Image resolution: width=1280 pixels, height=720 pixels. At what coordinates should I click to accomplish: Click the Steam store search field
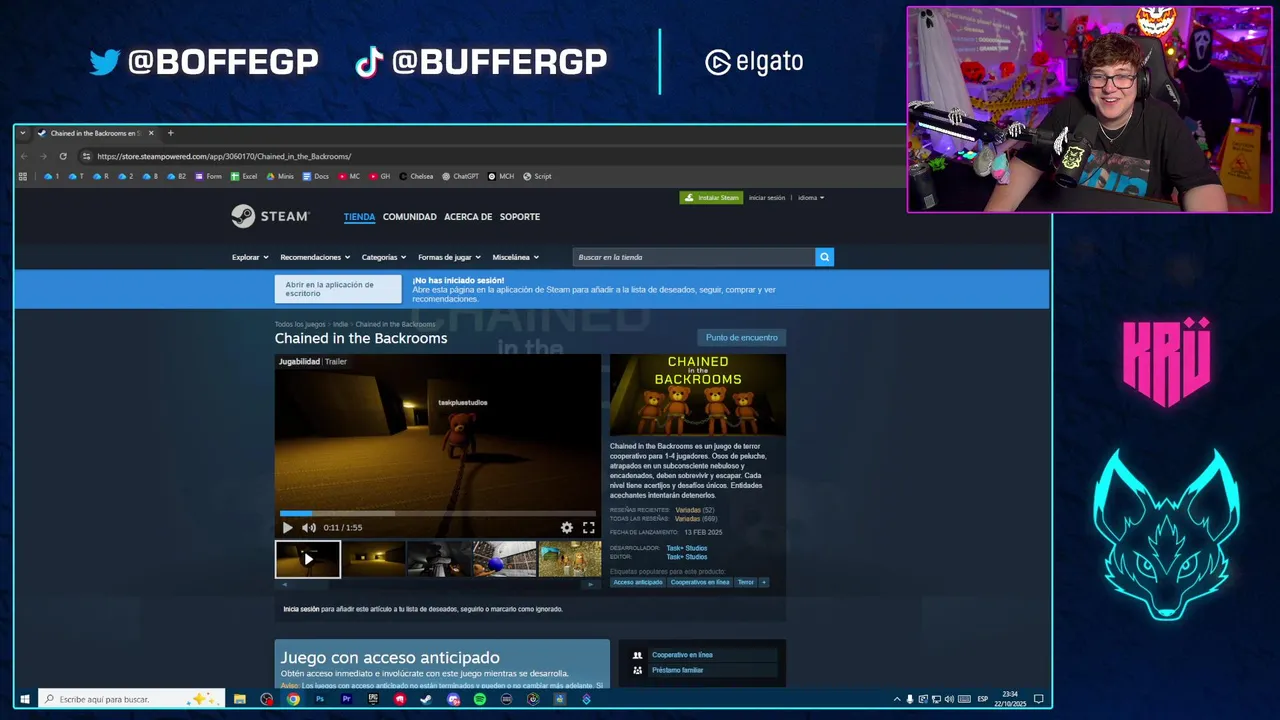pyautogui.click(x=694, y=257)
